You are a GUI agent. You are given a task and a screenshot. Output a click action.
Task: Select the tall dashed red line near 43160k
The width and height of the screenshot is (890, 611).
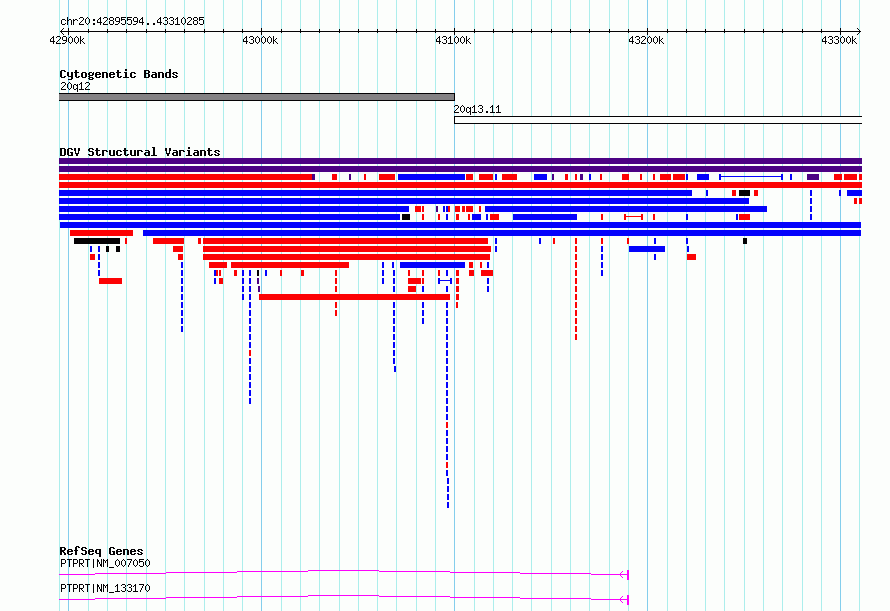576,289
